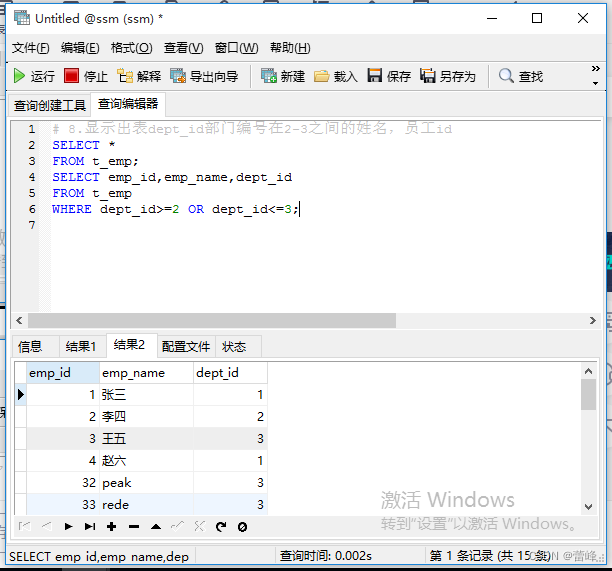Save the query with 保存
The height and width of the screenshot is (571, 612).
[x=389, y=76]
